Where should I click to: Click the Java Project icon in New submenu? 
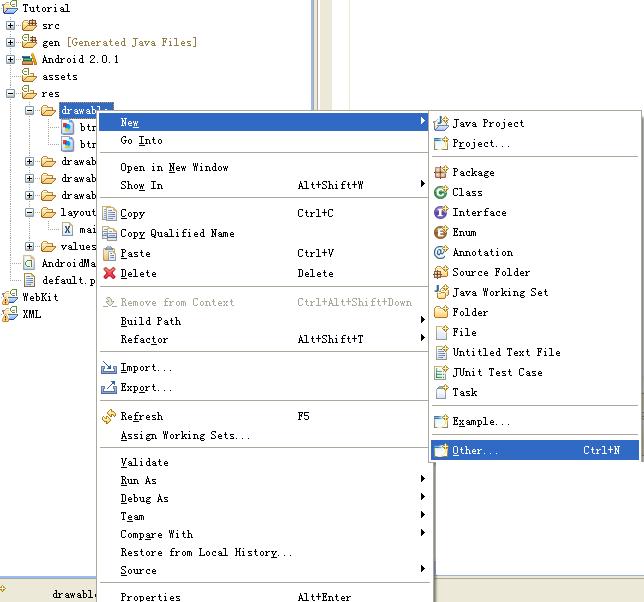(441, 123)
